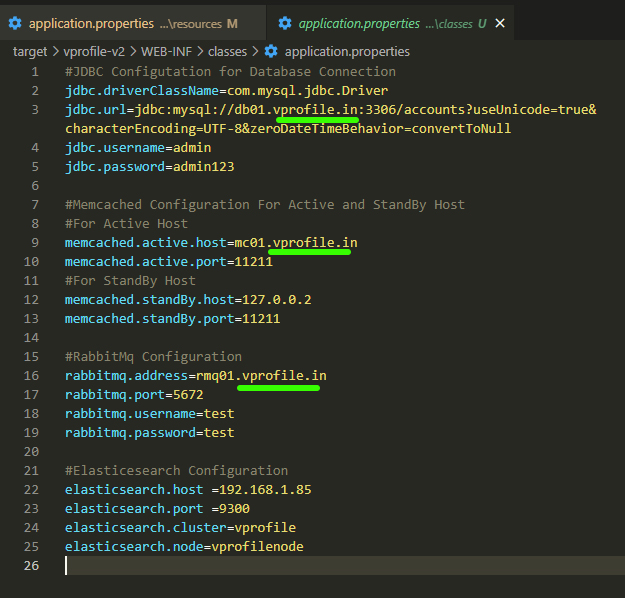Screen dimensions: 625x598
Task: Click 'jdbc.url' property key
Action: tap(96, 110)
